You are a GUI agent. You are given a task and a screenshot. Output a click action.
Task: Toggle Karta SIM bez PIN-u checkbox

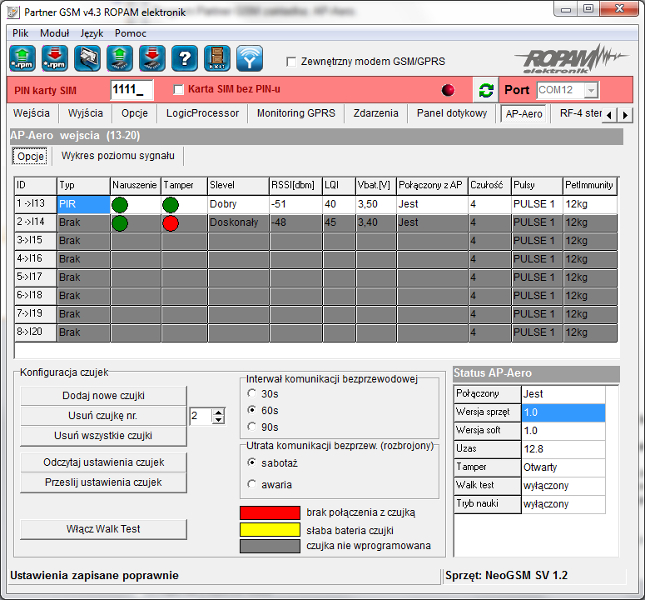tap(179, 90)
